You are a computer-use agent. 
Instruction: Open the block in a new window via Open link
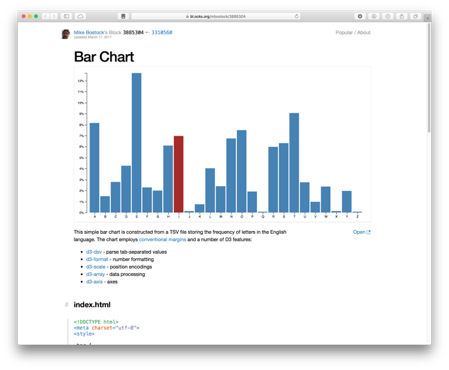point(362,232)
